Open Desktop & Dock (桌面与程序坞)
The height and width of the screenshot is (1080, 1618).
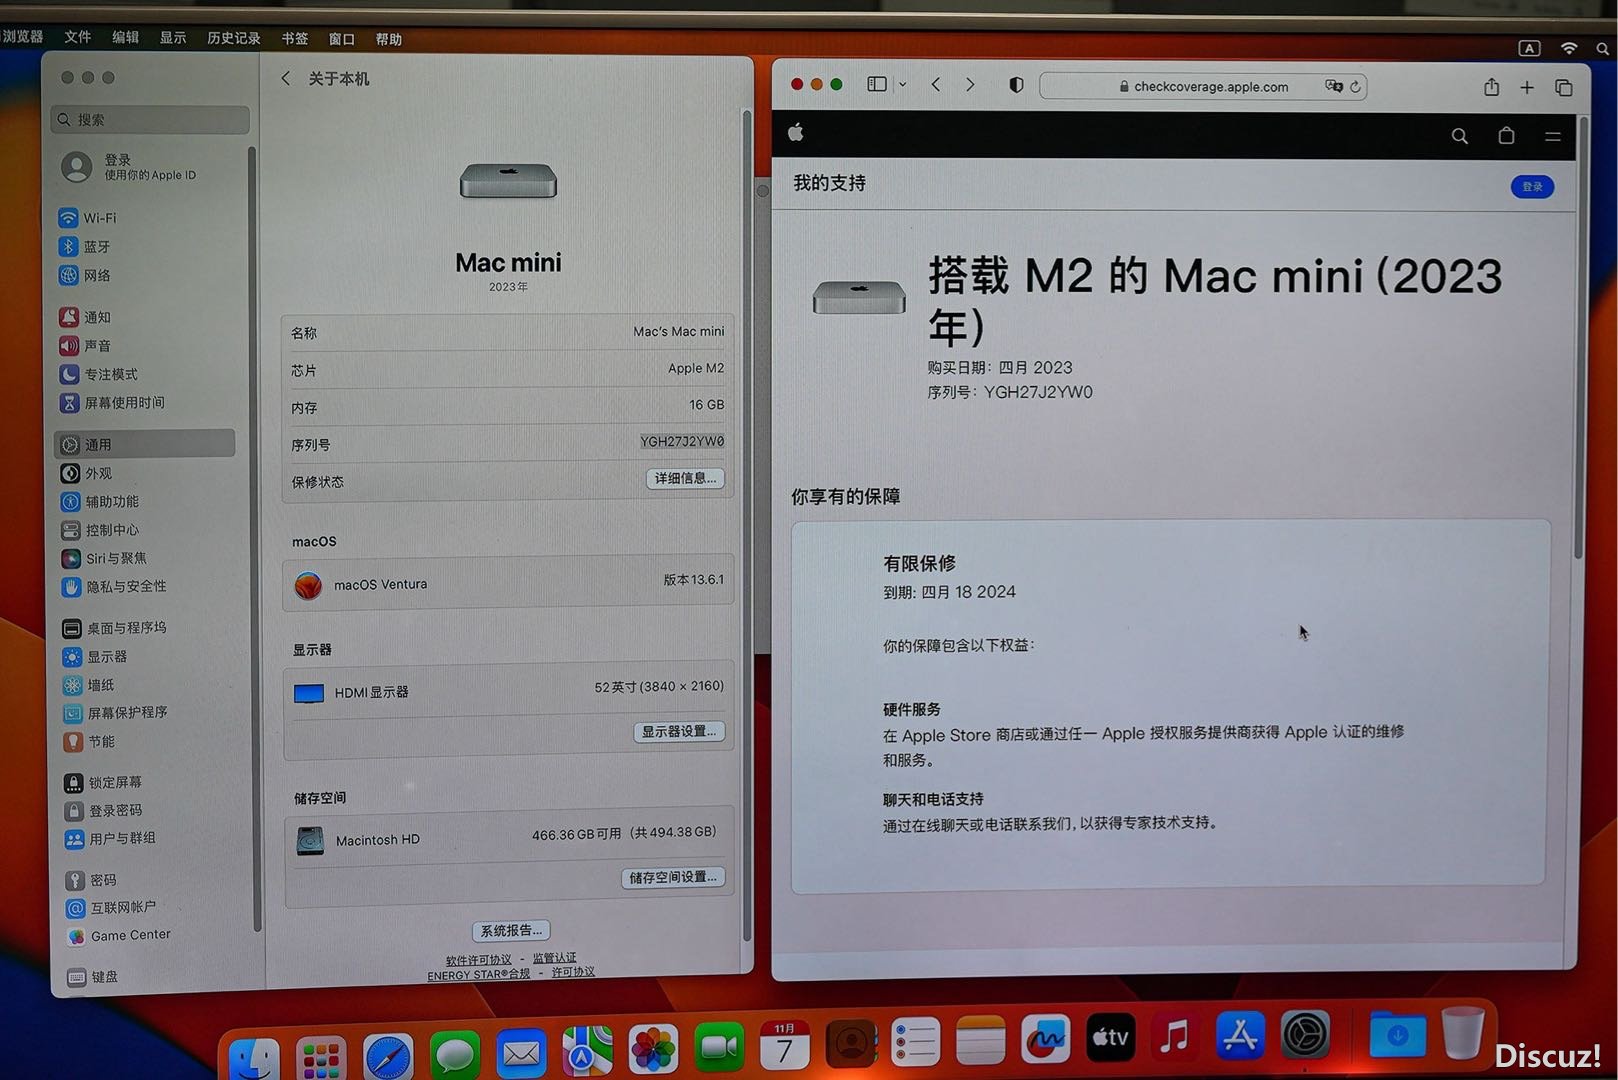(115, 628)
